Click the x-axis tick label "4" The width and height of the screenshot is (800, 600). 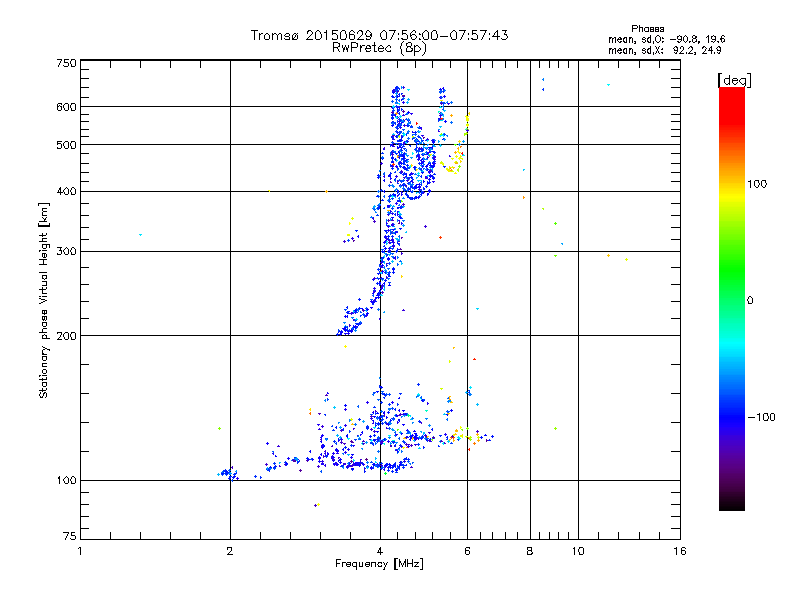click(380, 551)
